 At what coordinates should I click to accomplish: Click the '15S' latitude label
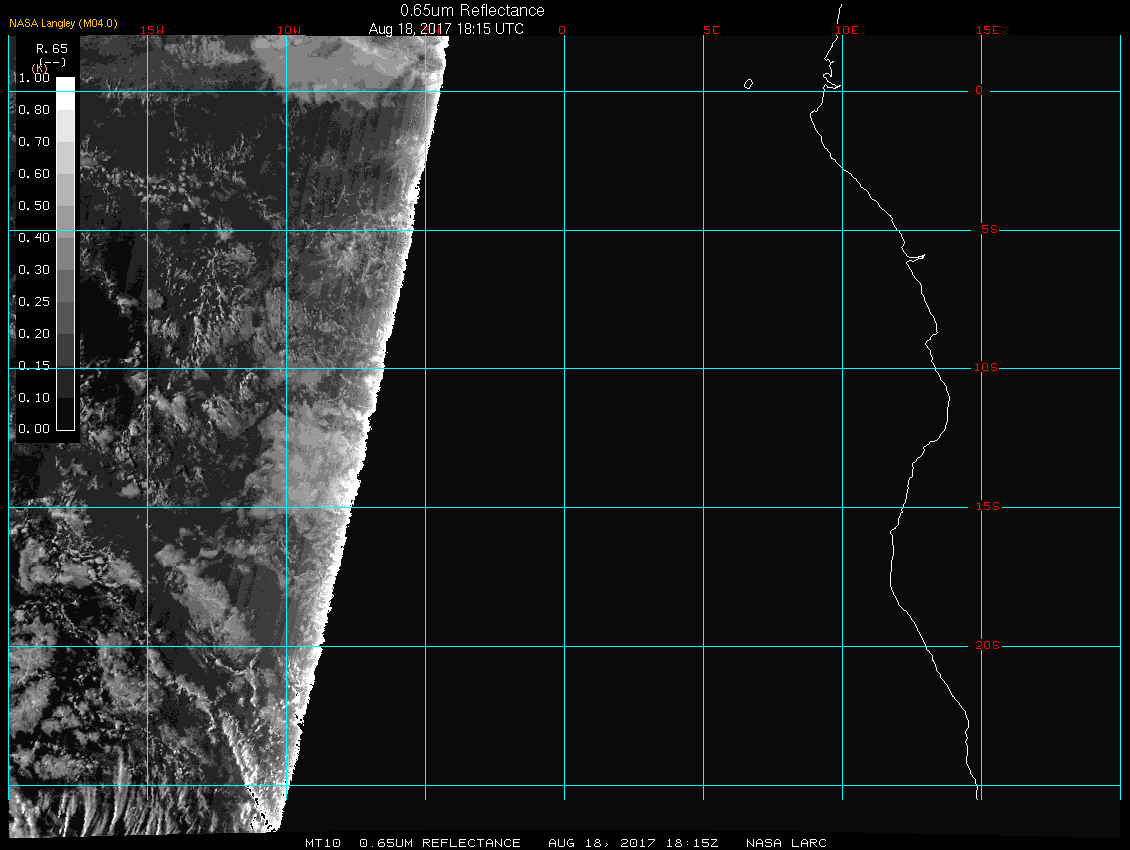[x=987, y=507]
